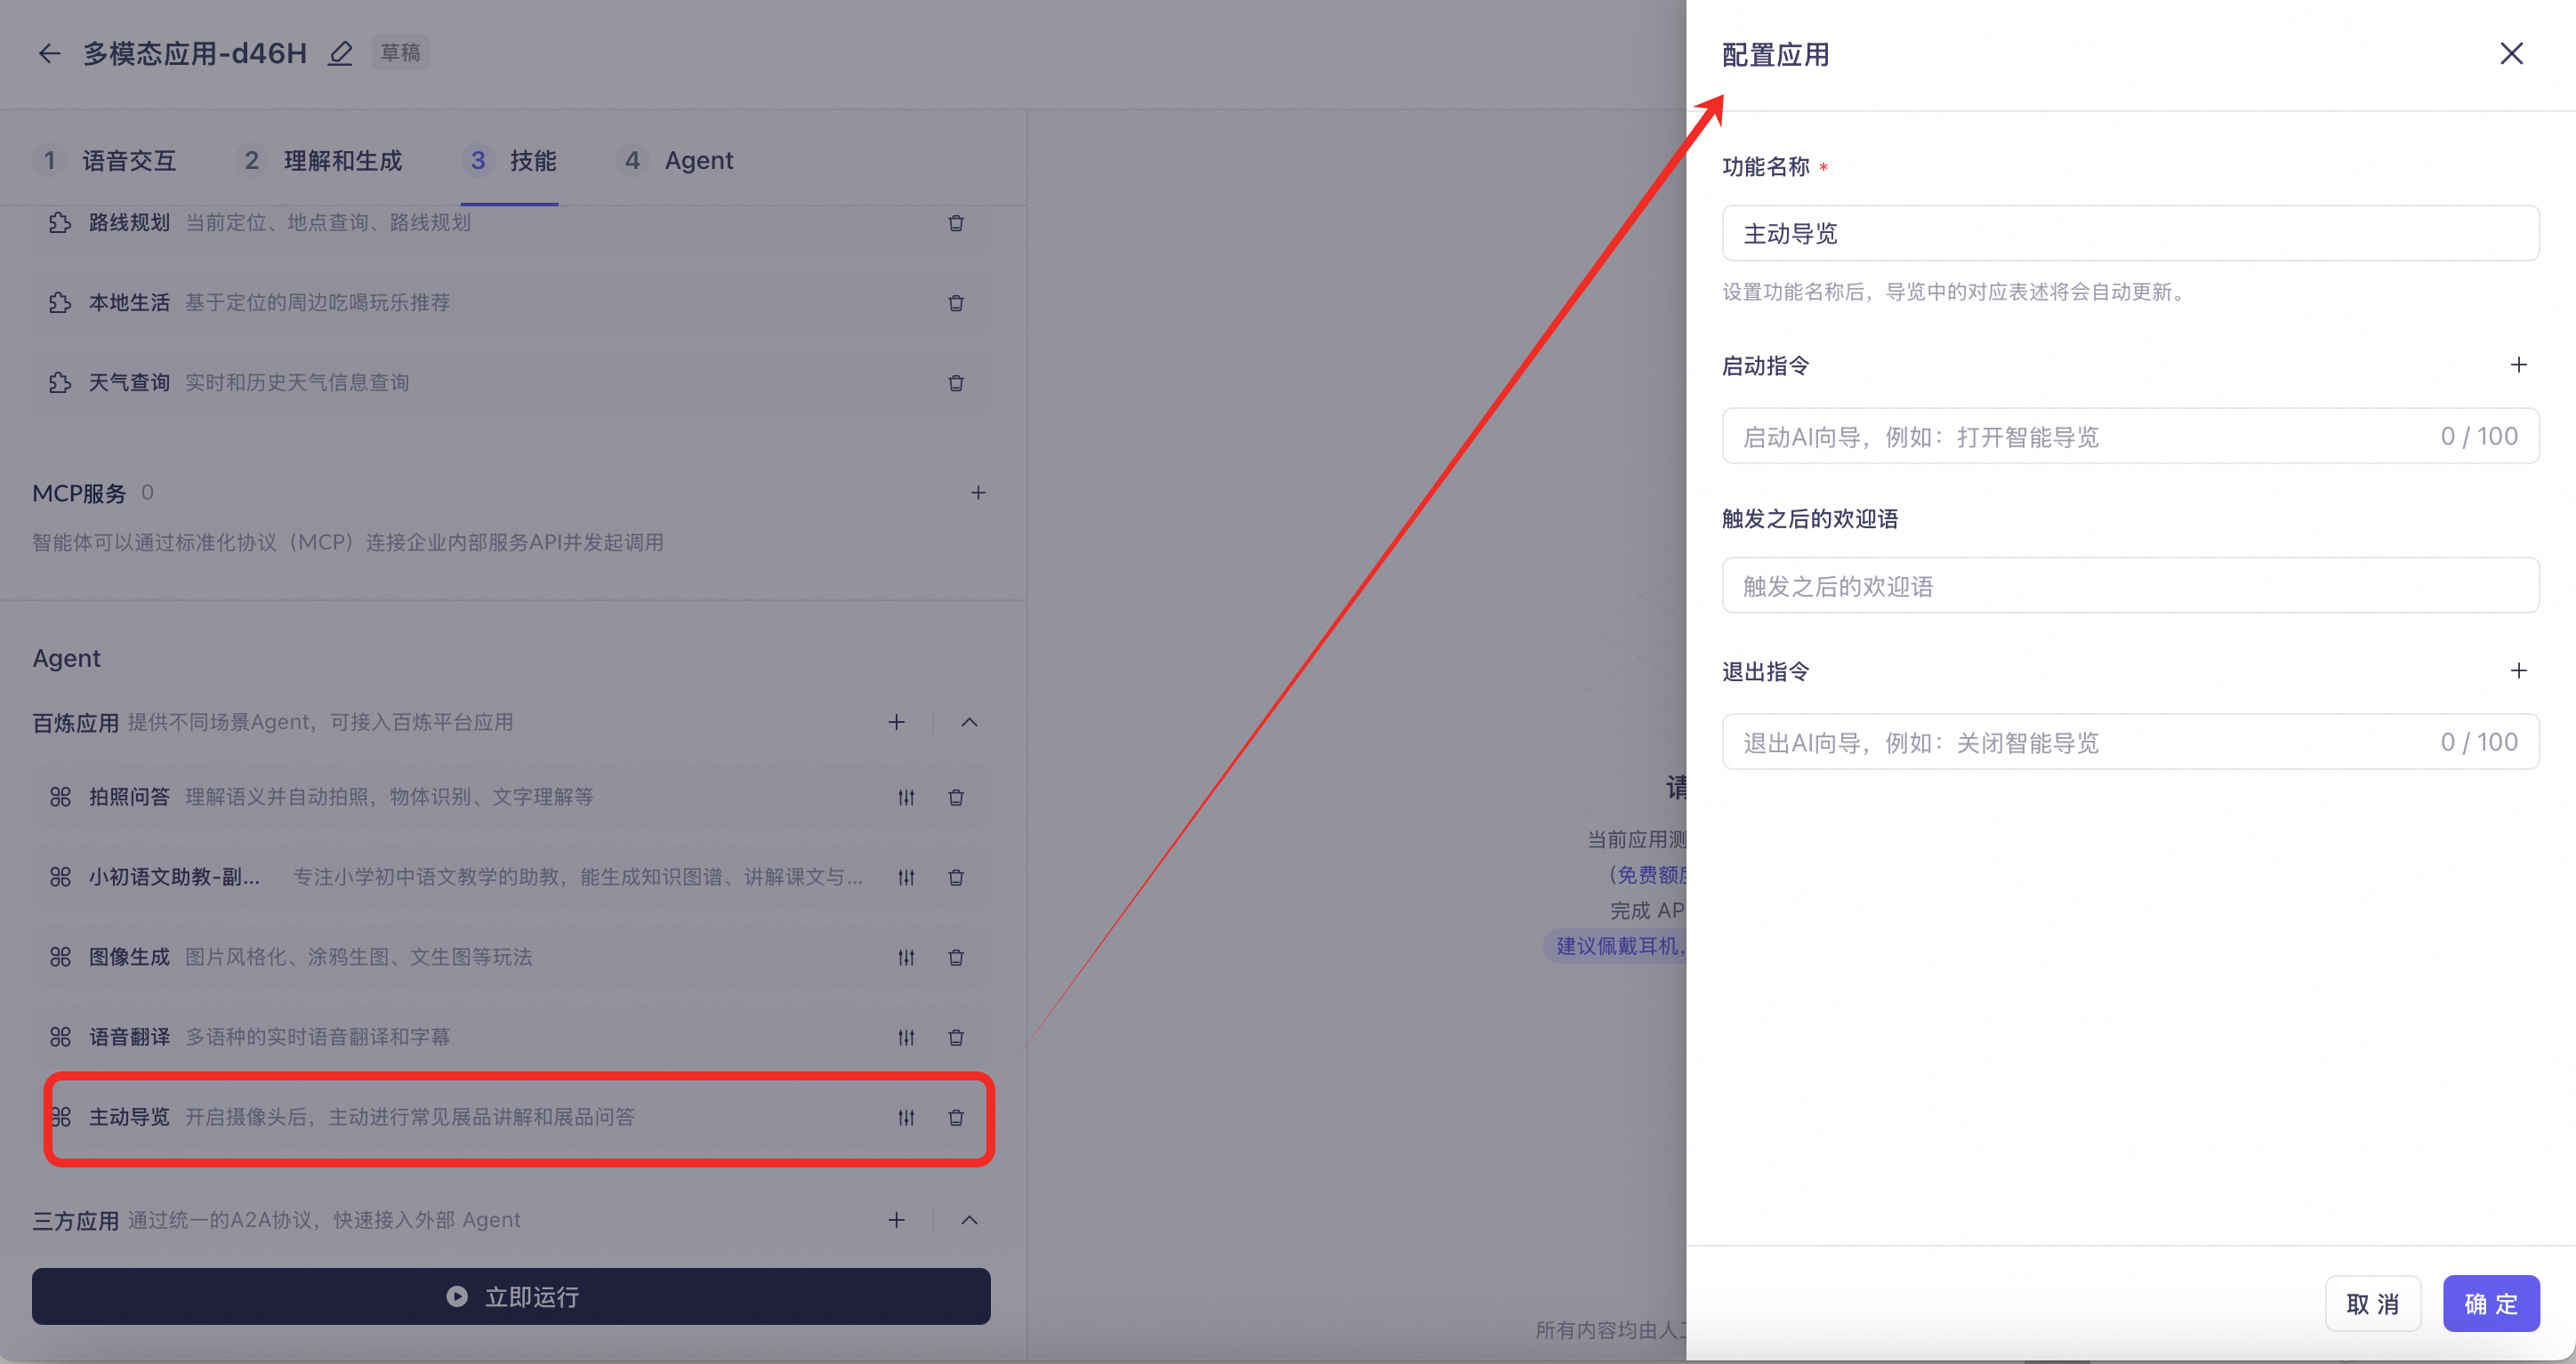Click the pencil icon to rename app
The height and width of the screenshot is (1364, 2576).
tap(340, 53)
